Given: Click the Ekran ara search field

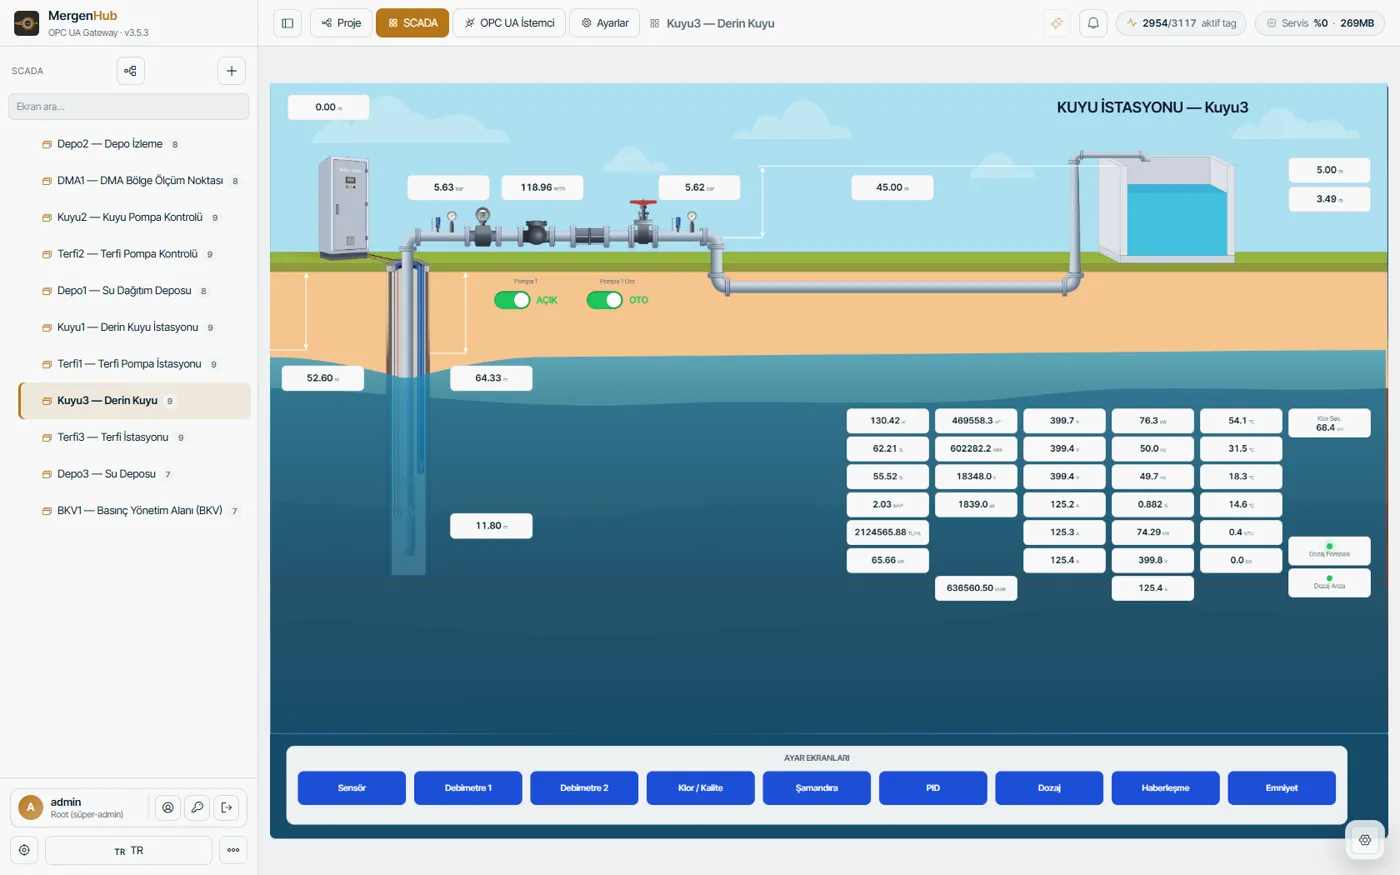Looking at the screenshot, I should tap(129, 107).
